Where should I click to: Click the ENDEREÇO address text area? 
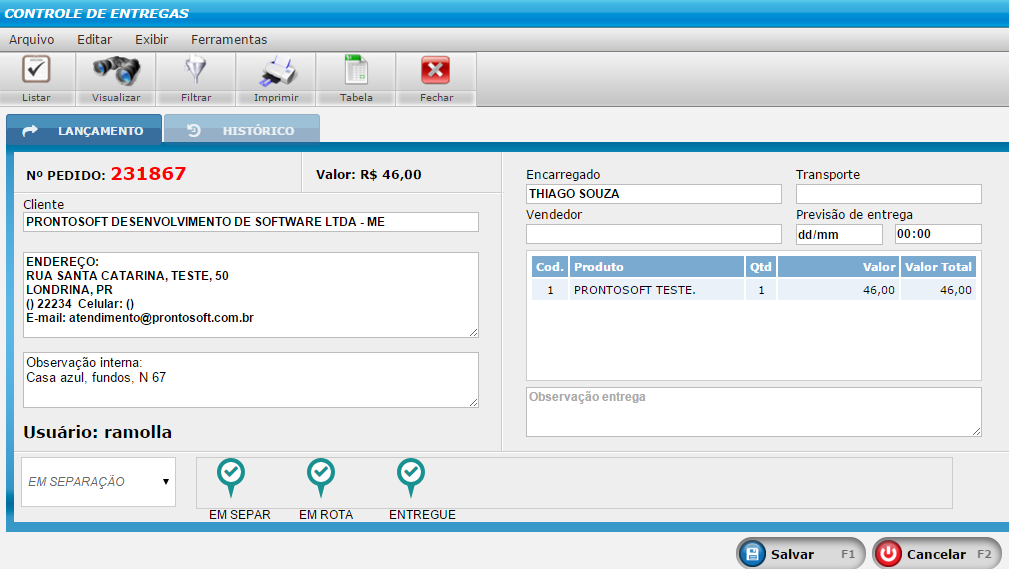pyautogui.click(x=251, y=295)
